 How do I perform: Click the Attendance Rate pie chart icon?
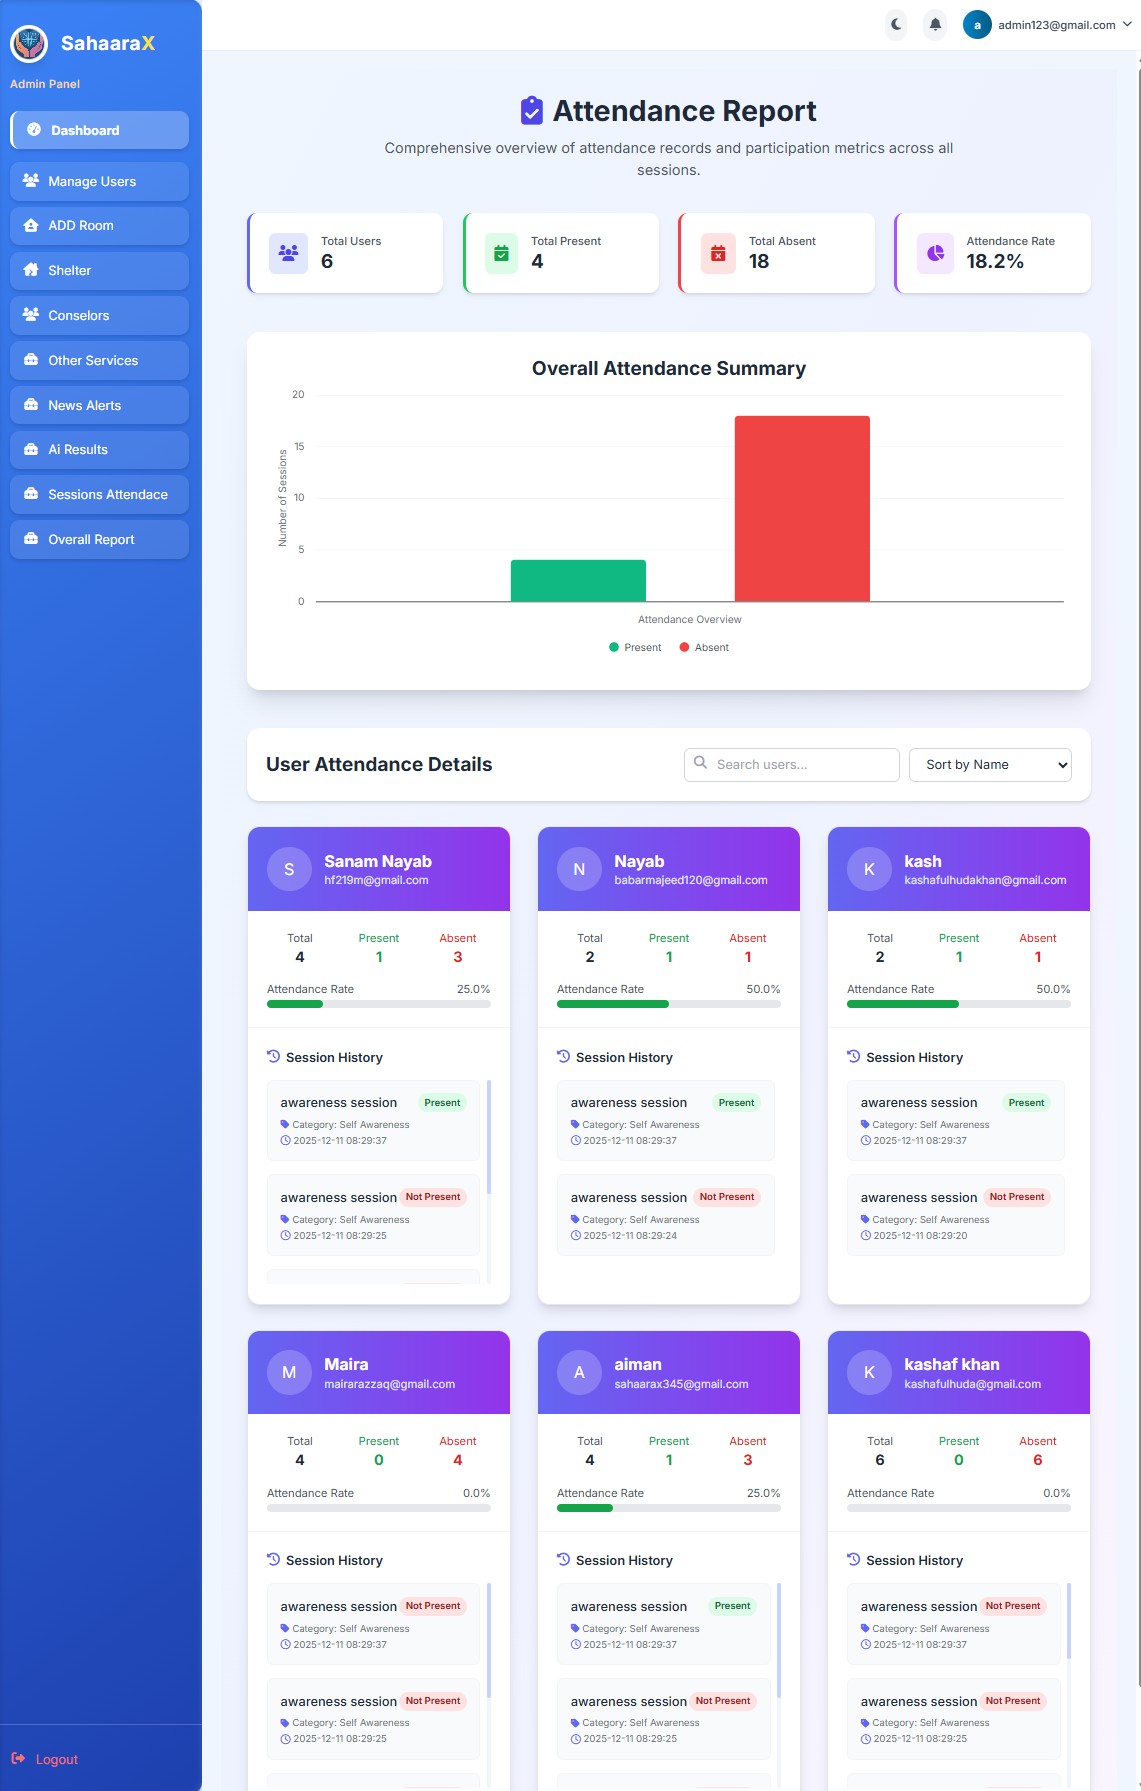935,253
